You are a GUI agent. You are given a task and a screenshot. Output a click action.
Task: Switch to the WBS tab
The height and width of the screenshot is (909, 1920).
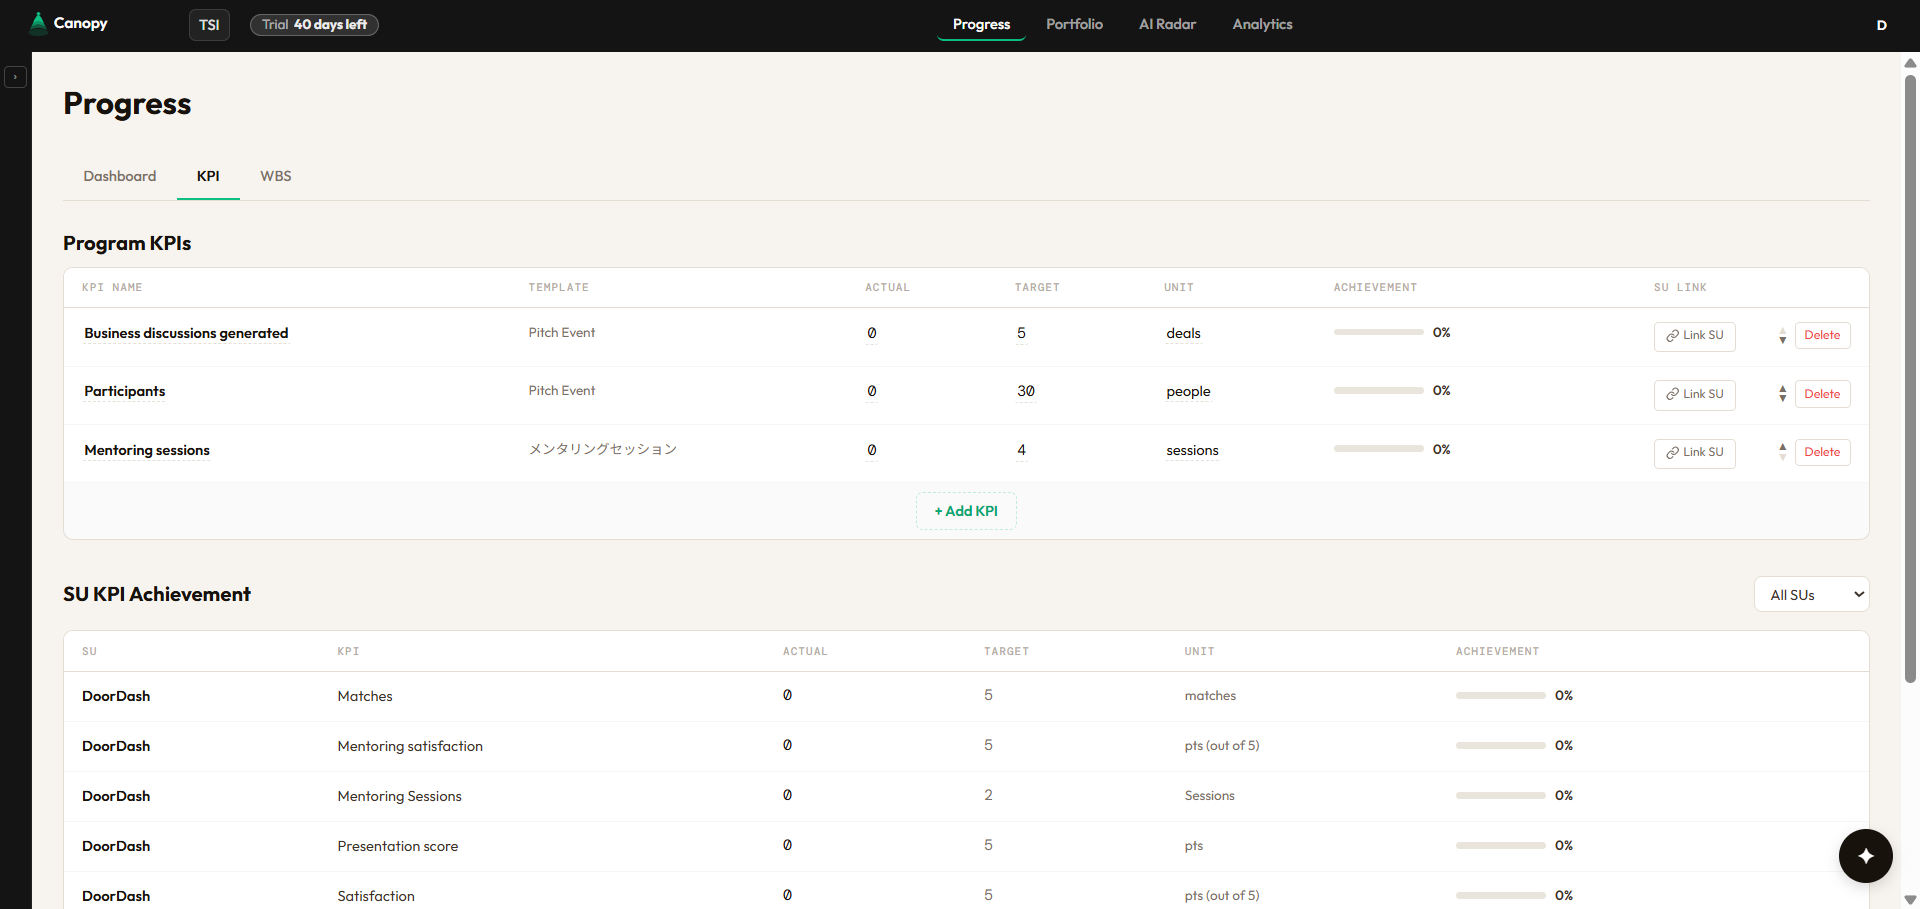[x=276, y=176]
